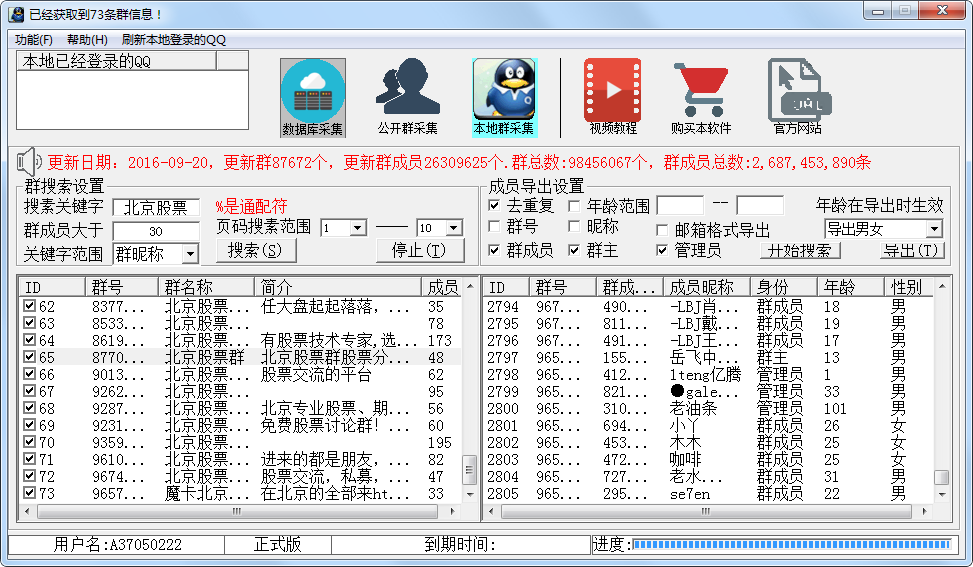
Task: Click the 搜索关键字 input field
Action: 155,208
